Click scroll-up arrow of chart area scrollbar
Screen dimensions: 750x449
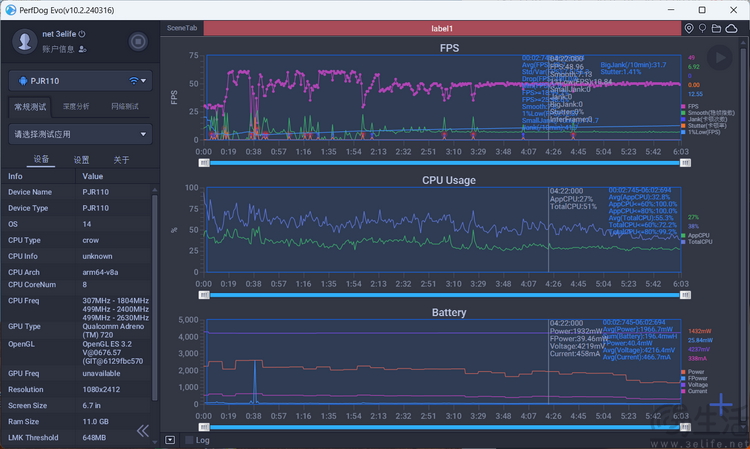[743, 43]
